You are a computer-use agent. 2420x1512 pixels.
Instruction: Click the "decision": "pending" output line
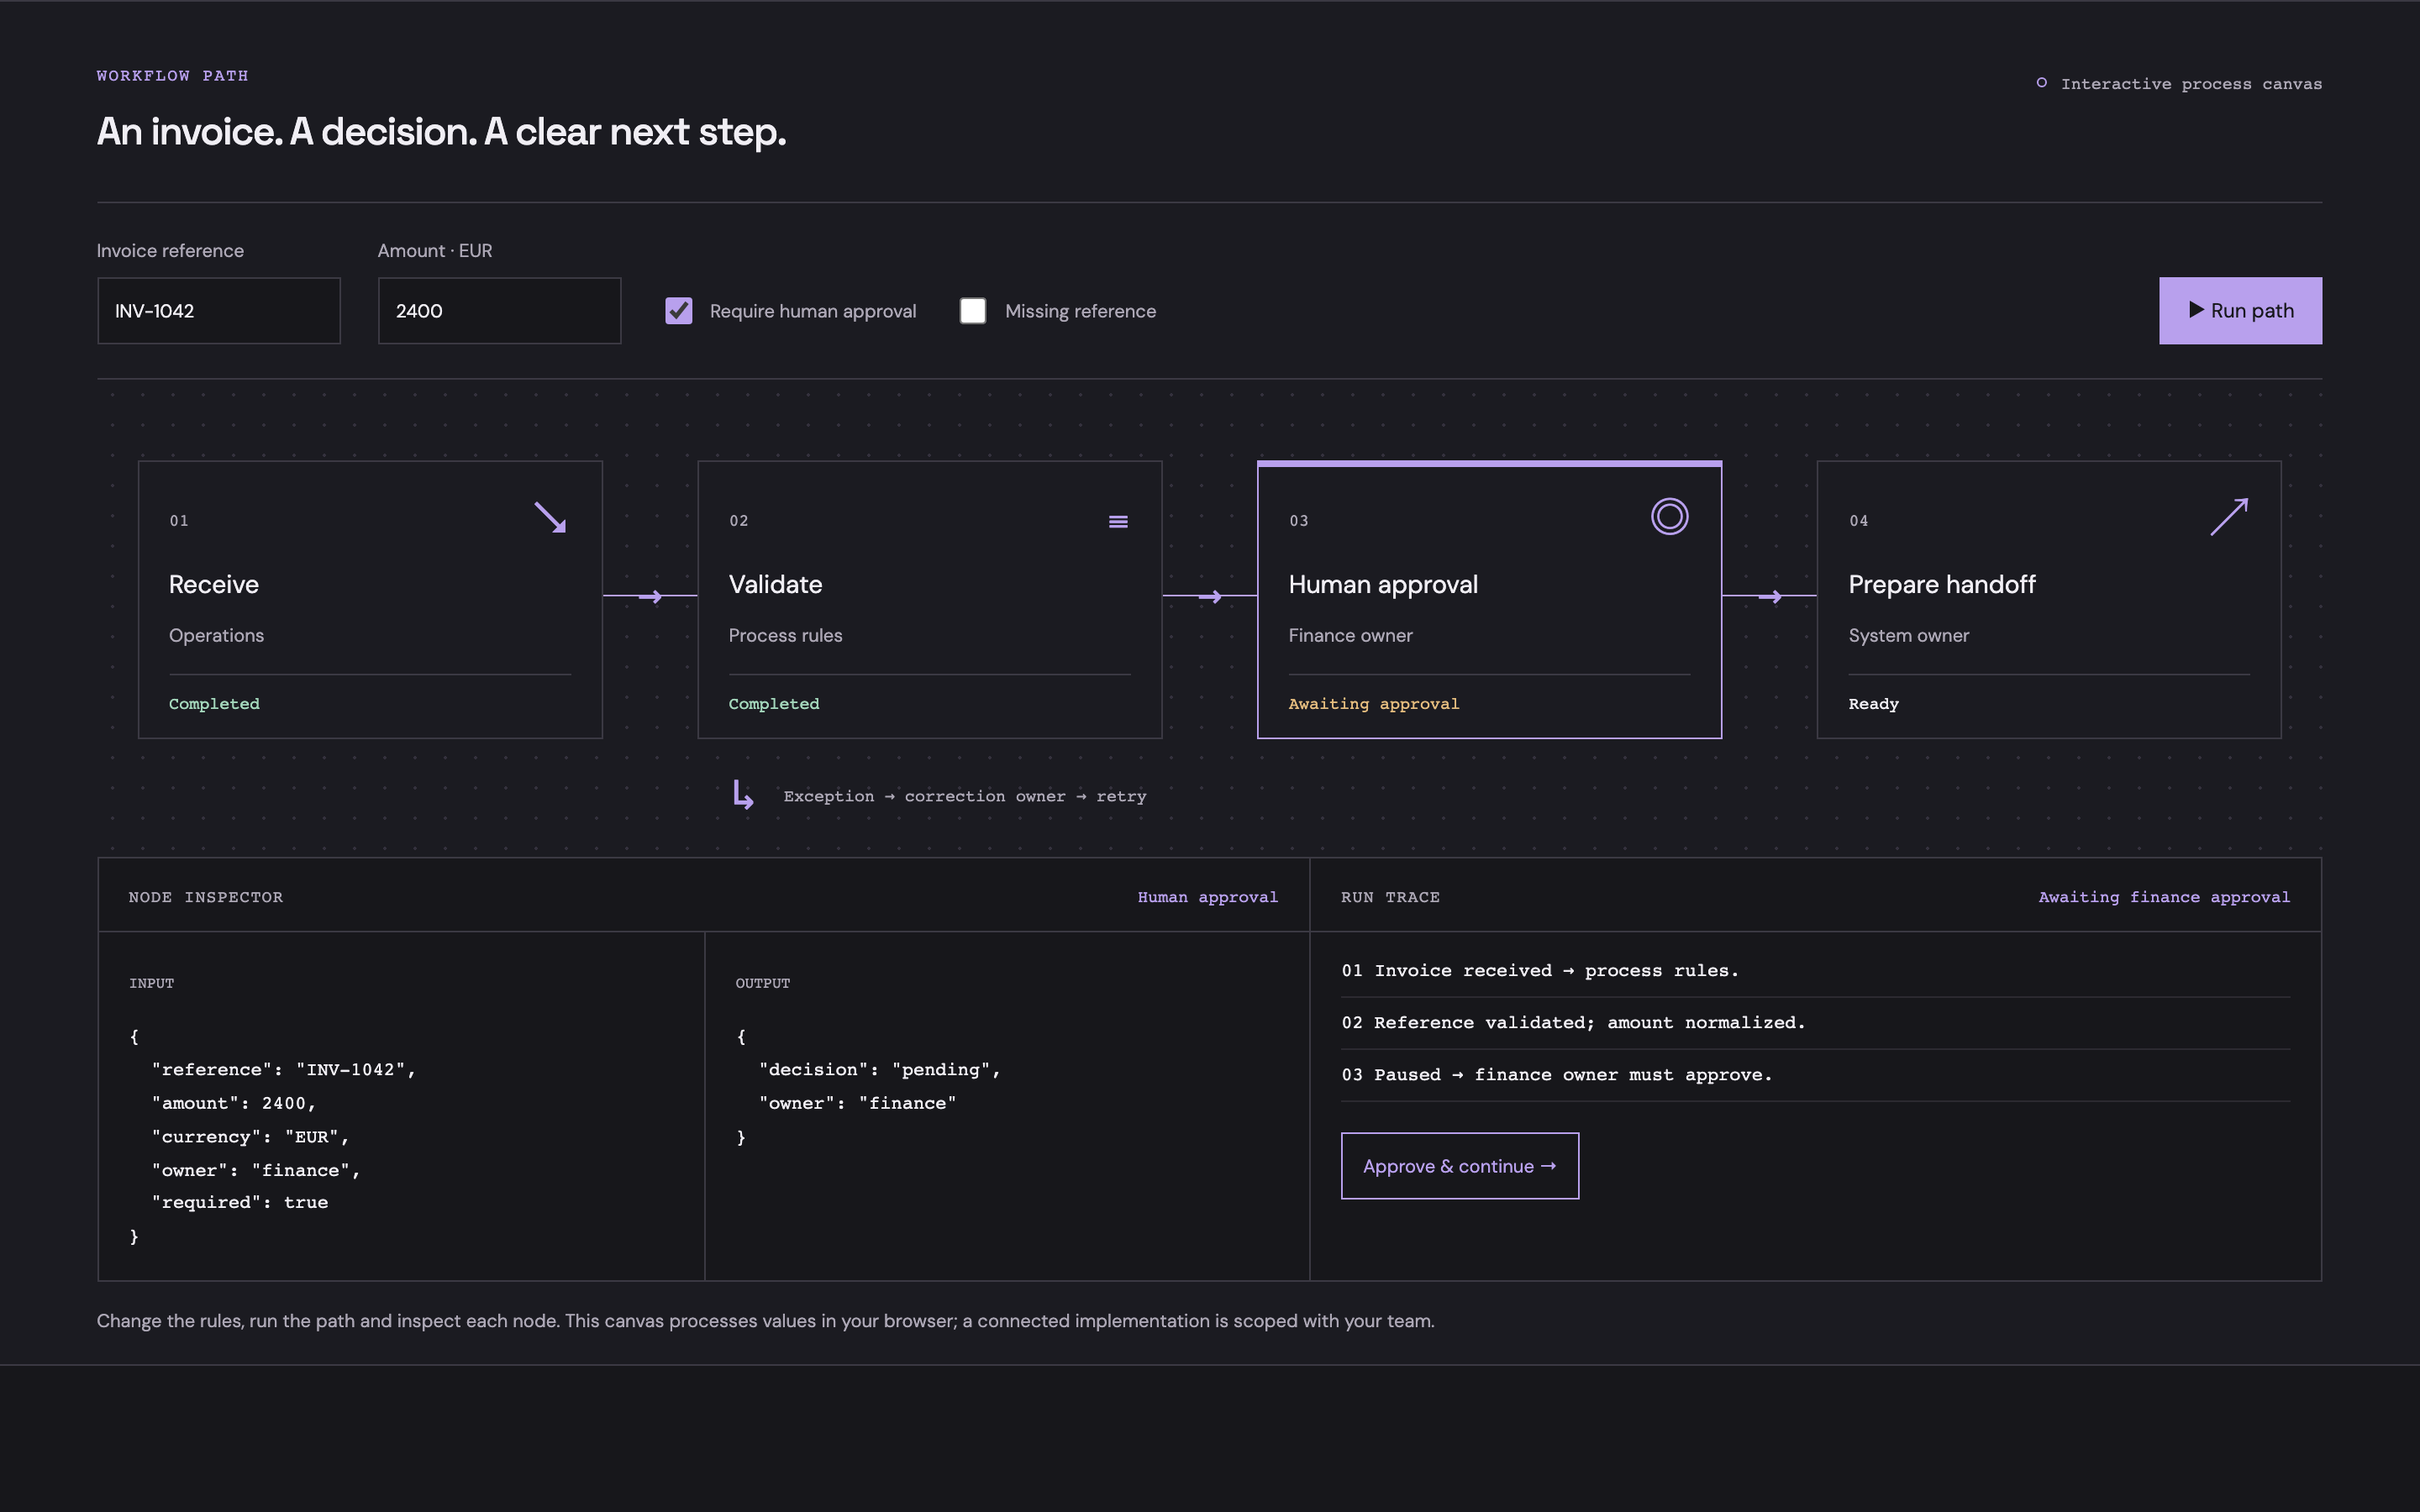coord(879,1070)
